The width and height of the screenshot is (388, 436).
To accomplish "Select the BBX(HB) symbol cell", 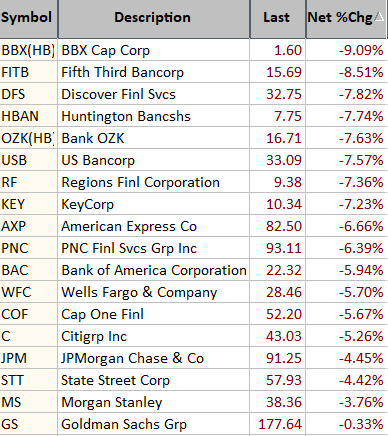I will (29, 50).
